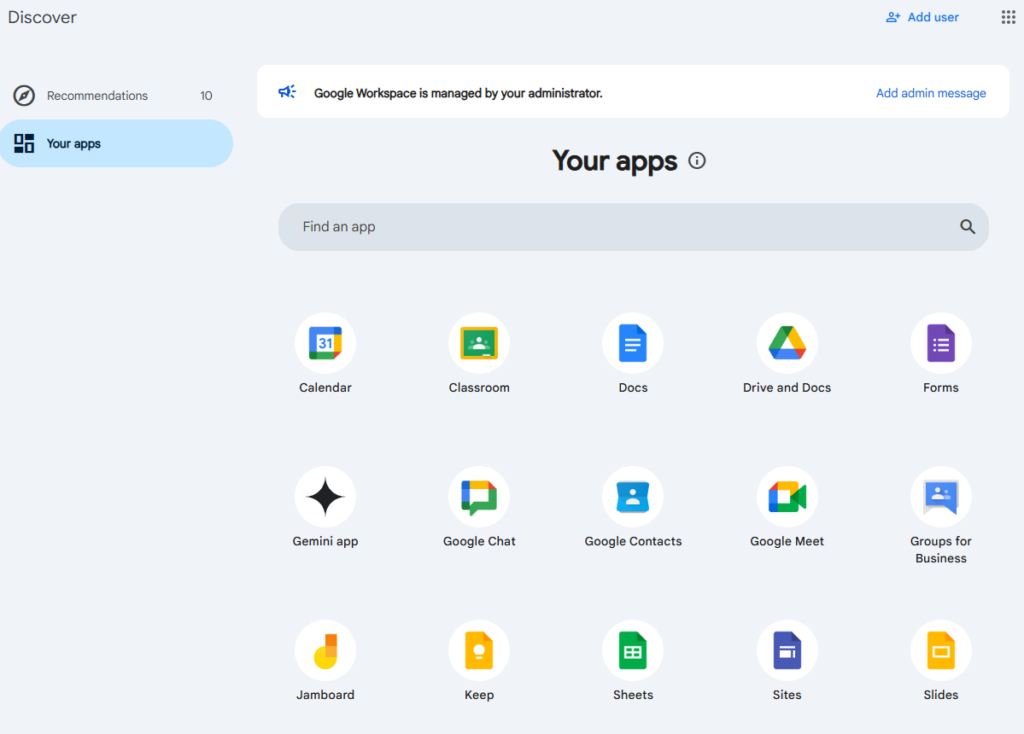Open Google Slides
This screenshot has height=734, width=1024.
940,651
